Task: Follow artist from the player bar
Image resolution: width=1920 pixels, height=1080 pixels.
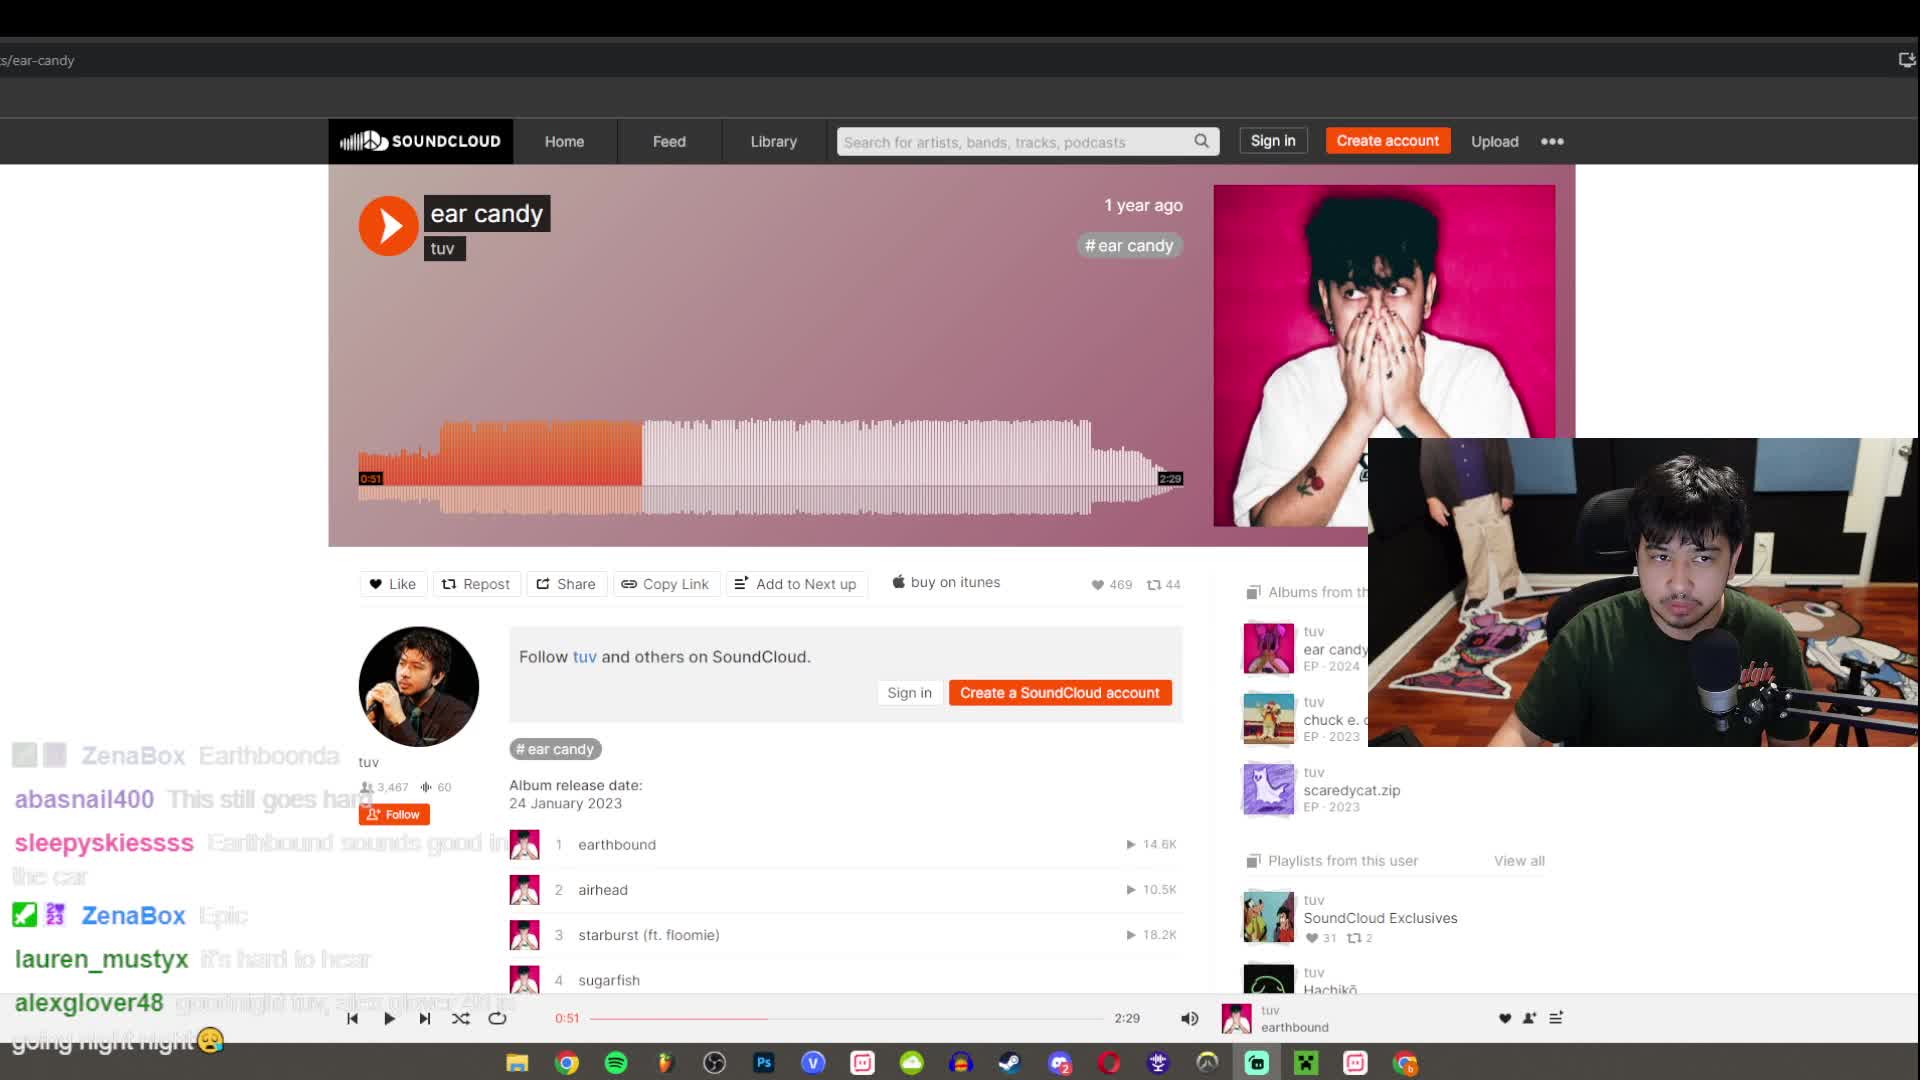Action: 1529,1018
